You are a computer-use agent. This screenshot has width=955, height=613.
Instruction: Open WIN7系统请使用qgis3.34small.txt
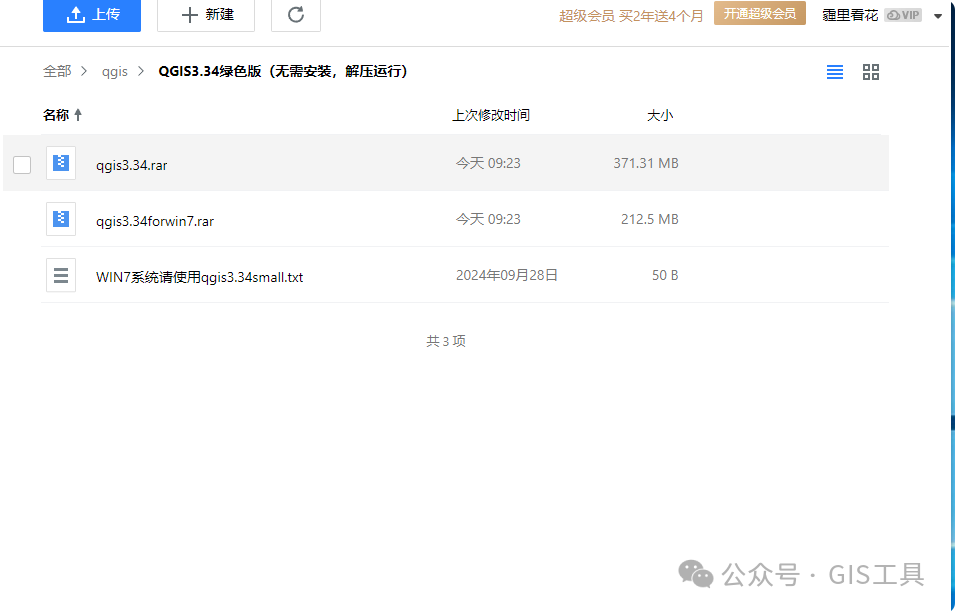point(199,277)
